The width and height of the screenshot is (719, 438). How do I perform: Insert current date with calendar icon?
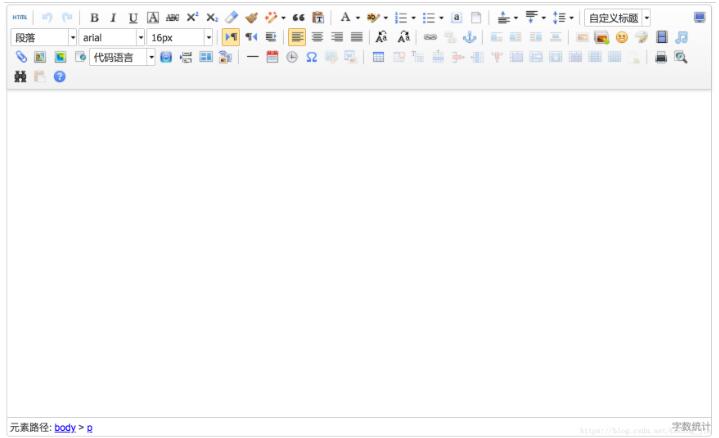tap(272, 57)
